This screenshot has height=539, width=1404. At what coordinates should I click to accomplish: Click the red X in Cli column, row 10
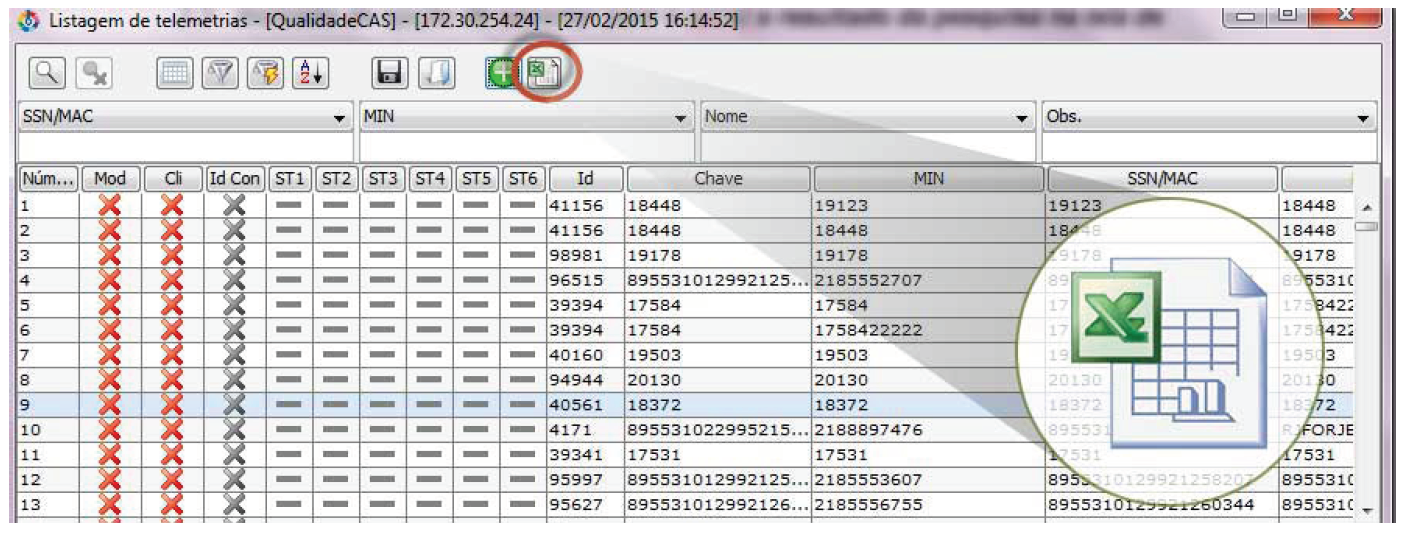[172, 430]
